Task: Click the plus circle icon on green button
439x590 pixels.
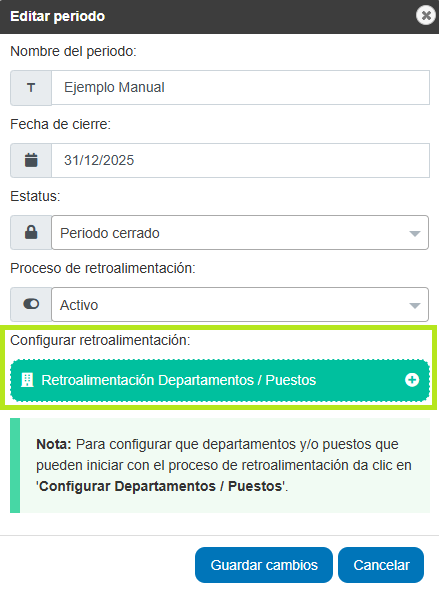Action: click(x=412, y=380)
